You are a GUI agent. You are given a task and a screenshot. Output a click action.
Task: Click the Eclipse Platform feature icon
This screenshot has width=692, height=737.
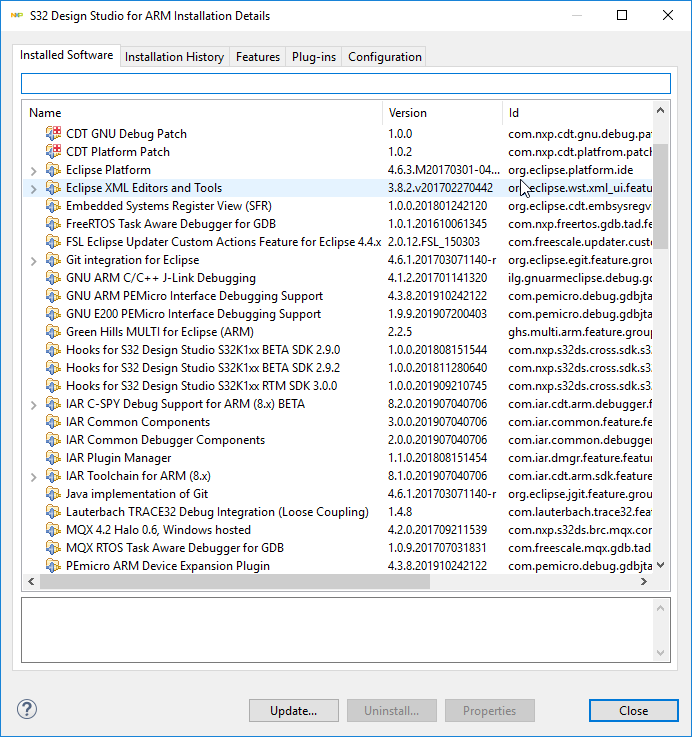pyautogui.click(x=53, y=170)
